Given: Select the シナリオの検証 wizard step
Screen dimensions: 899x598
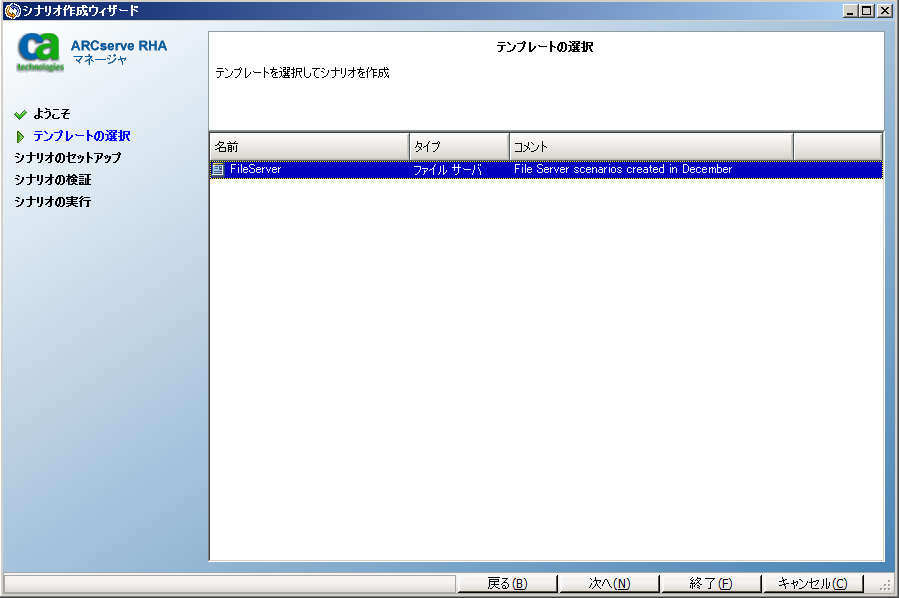Looking at the screenshot, I should click(x=53, y=180).
